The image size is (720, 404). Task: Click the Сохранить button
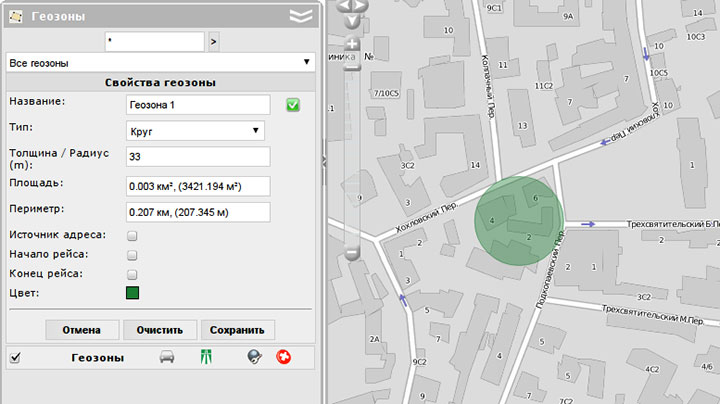click(237, 330)
